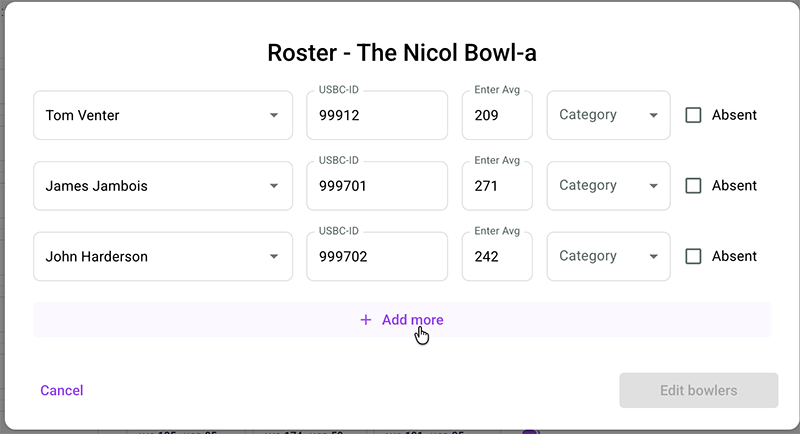This screenshot has height=434, width=800.
Task: Open the Tom Venter bowler dropdown arrow
Action: coord(274,115)
